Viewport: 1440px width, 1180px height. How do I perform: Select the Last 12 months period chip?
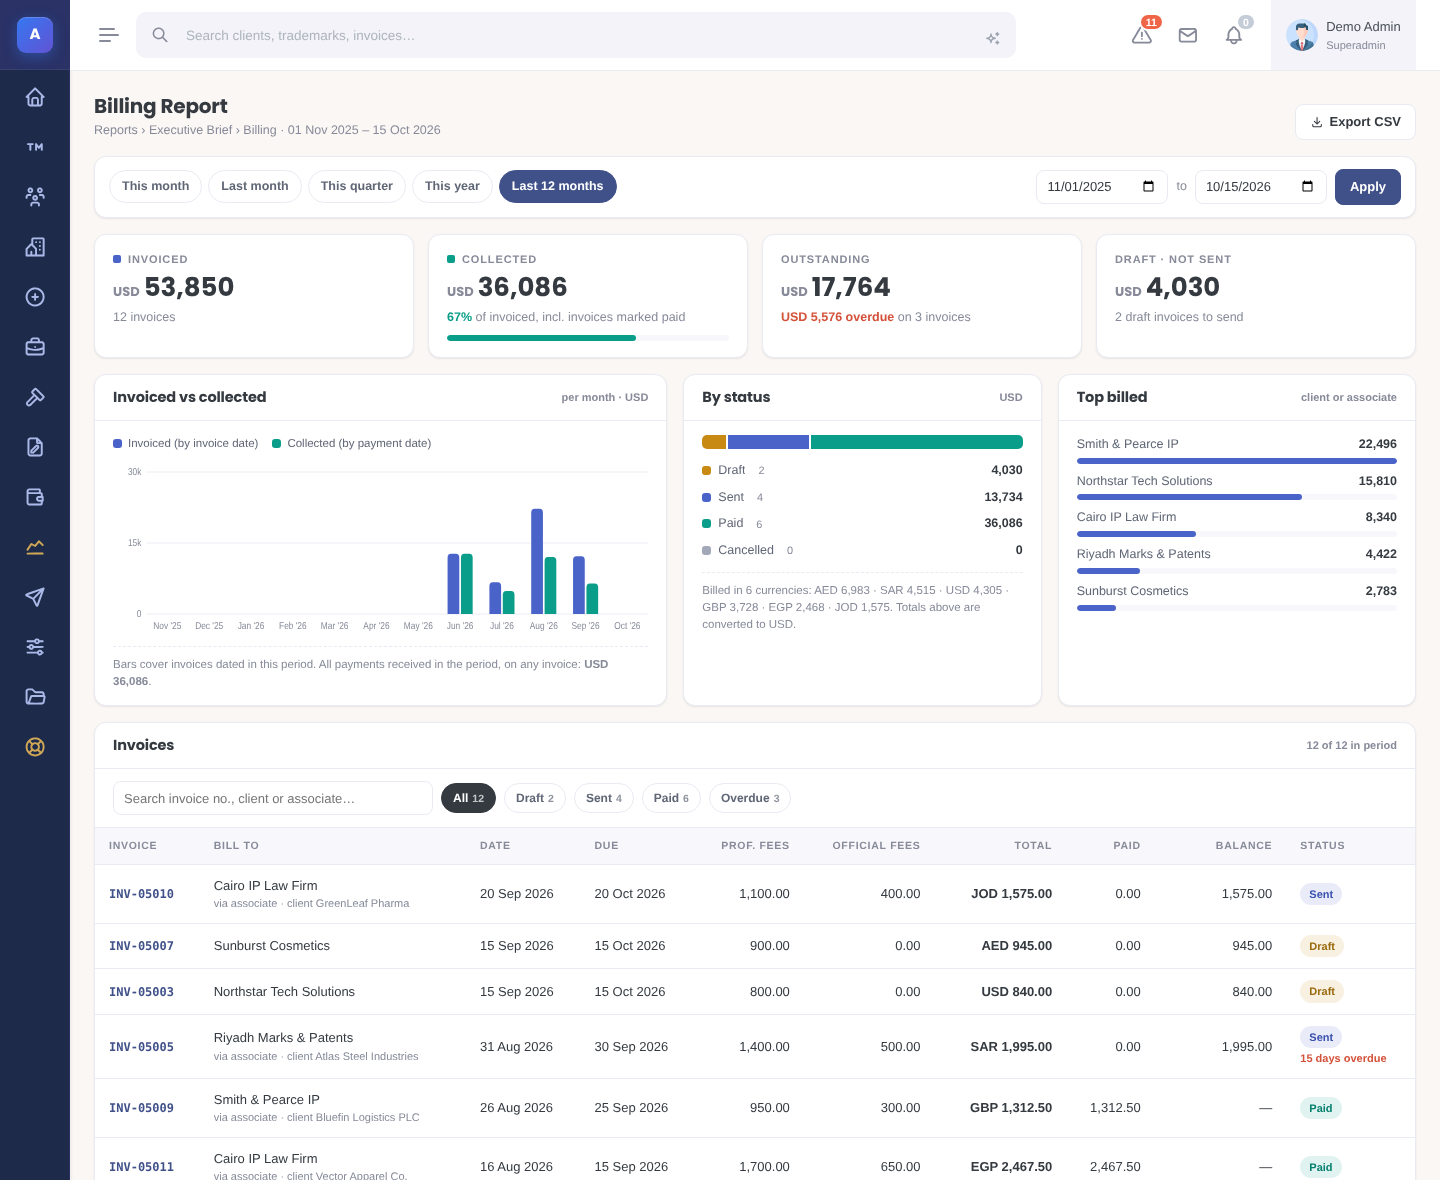coord(558,186)
